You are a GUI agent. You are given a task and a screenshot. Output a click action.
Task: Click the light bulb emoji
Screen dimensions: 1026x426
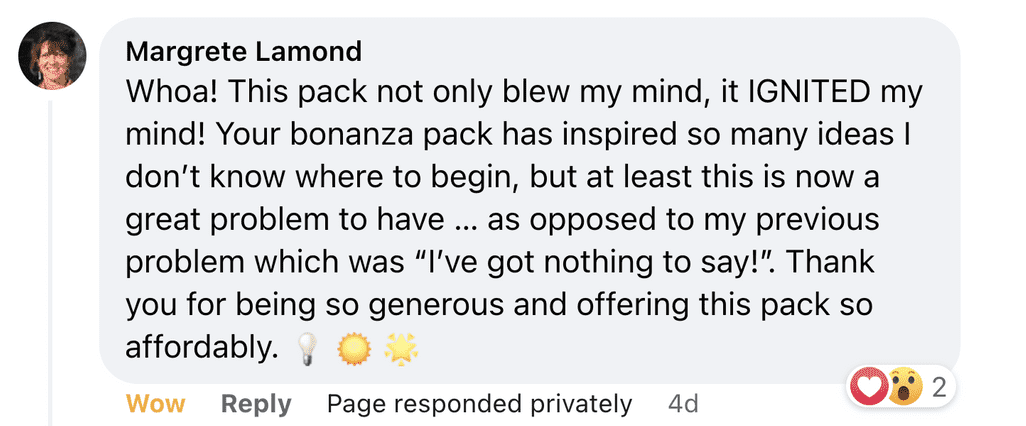307,349
